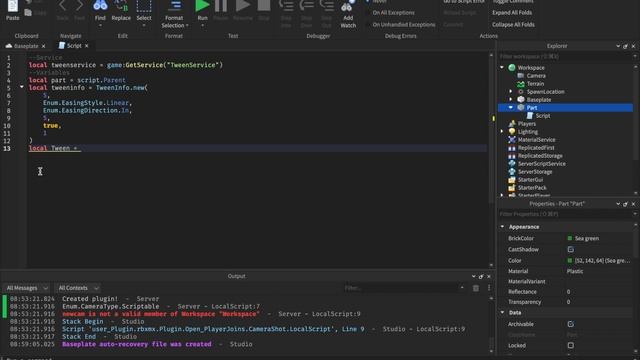The width and height of the screenshot is (640, 360).
Task: Click the Transparency property value
Action: click(x=569, y=302)
